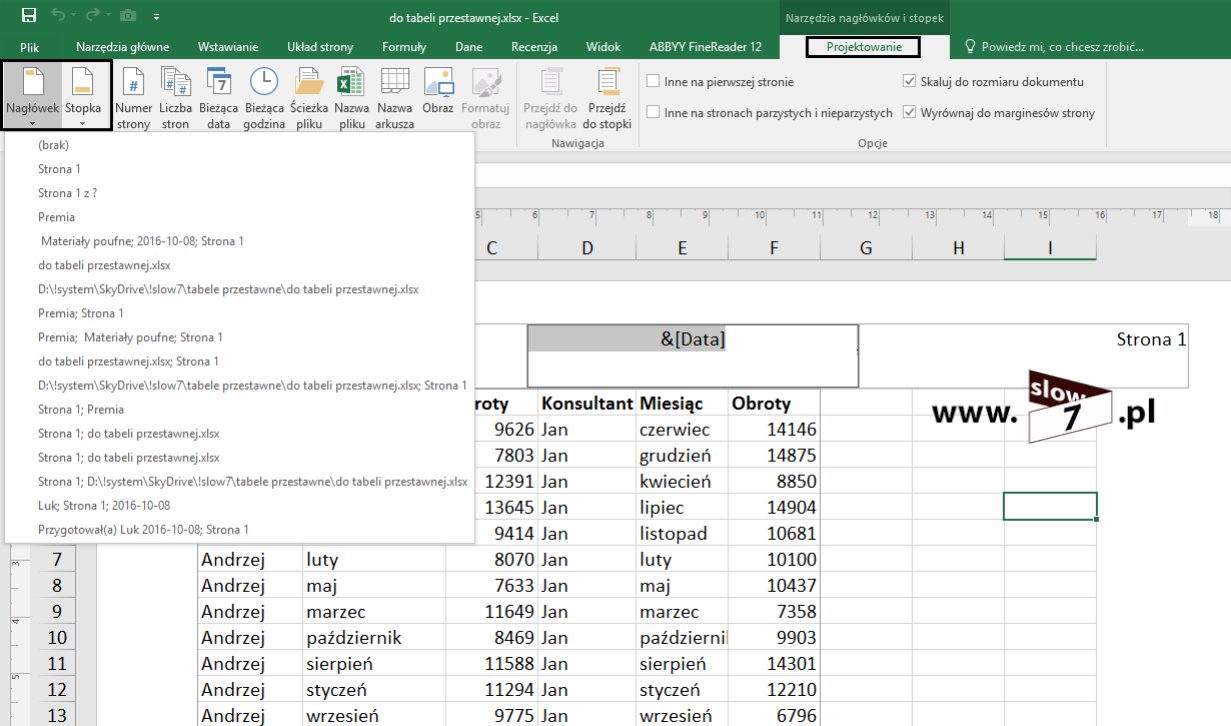Click cell with value 14146
The image size is (1231, 726).
(774, 429)
